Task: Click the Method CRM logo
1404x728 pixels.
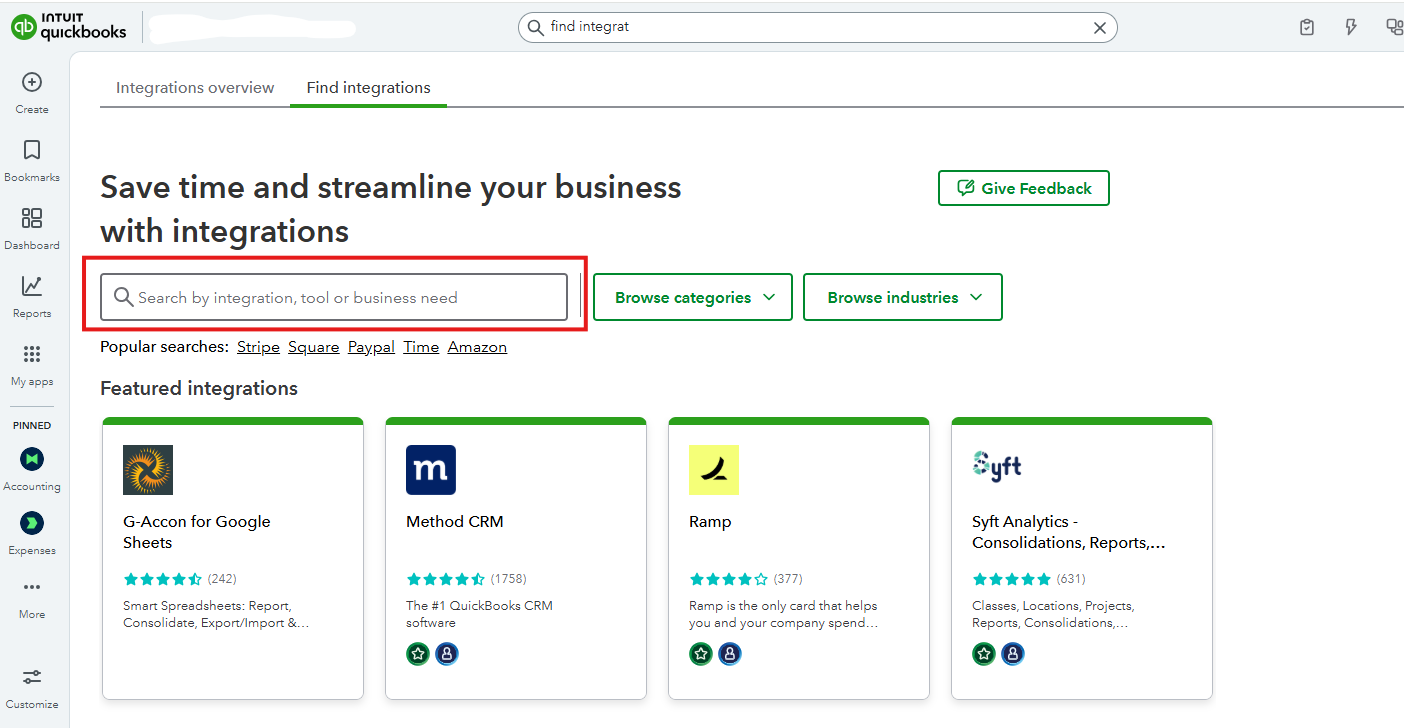Action: (431, 470)
